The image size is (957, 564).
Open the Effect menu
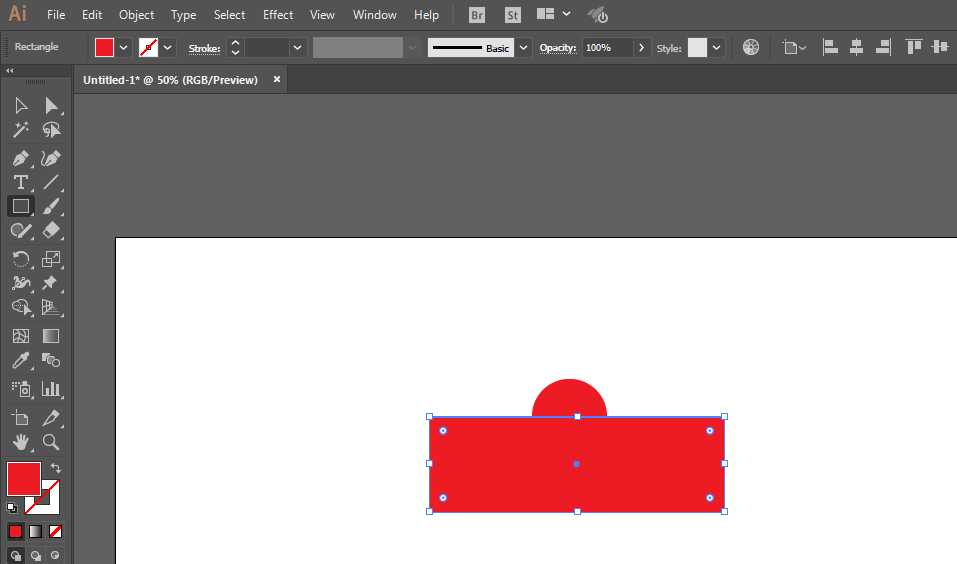[x=278, y=15]
